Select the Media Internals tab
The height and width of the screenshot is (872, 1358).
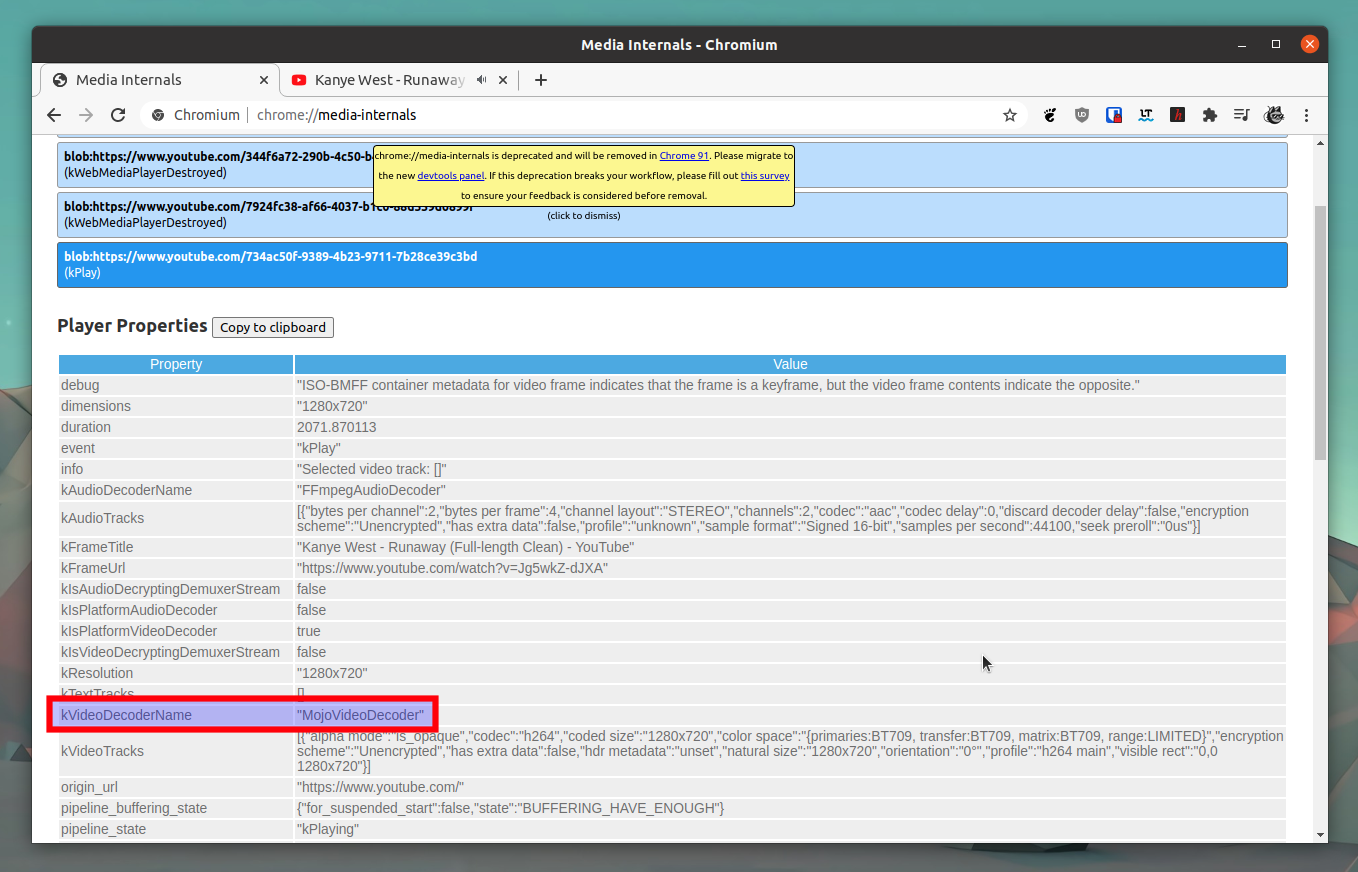tap(130, 79)
